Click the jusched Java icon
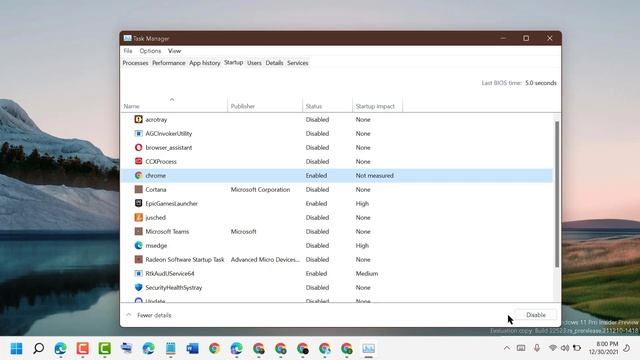The height and width of the screenshot is (360, 640). (x=138, y=218)
